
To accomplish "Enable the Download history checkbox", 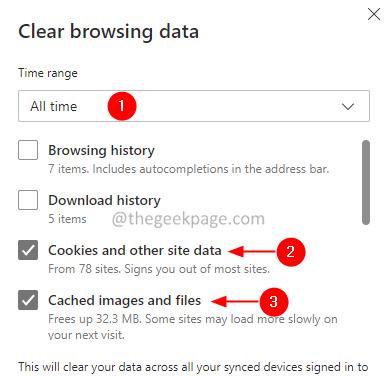I will (x=28, y=200).
